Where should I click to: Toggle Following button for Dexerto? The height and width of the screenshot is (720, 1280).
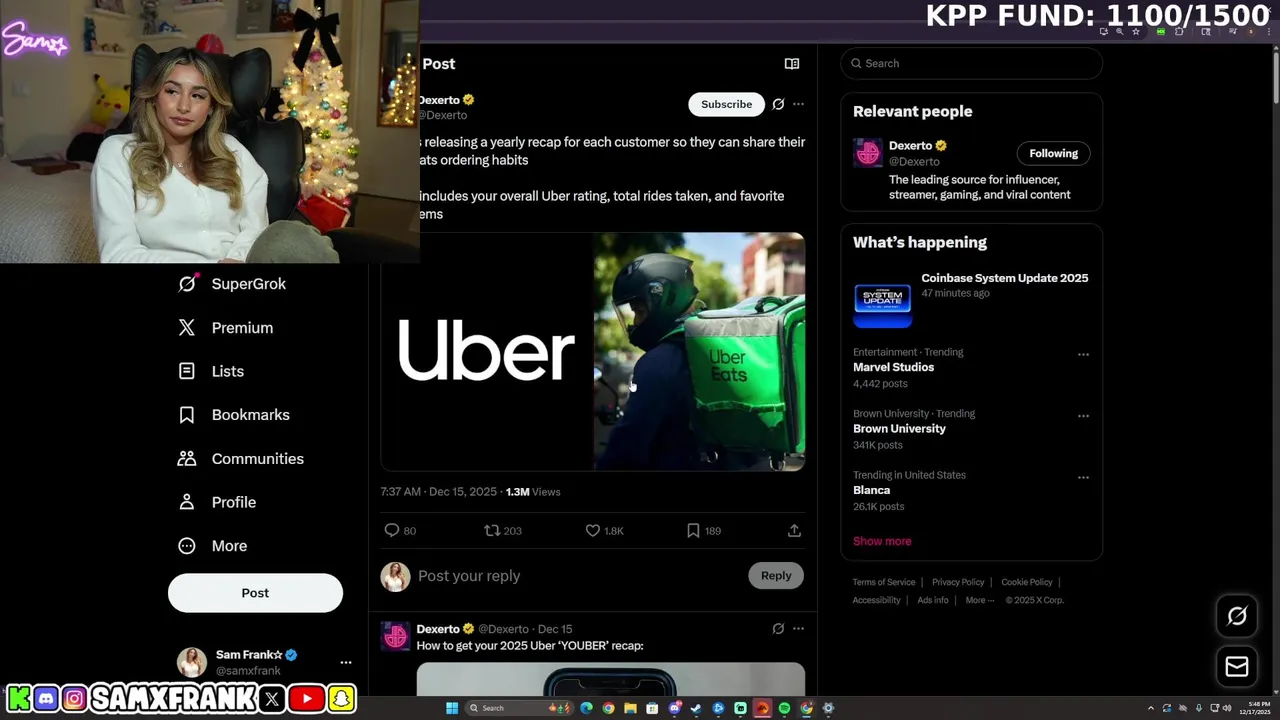pos(1054,153)
